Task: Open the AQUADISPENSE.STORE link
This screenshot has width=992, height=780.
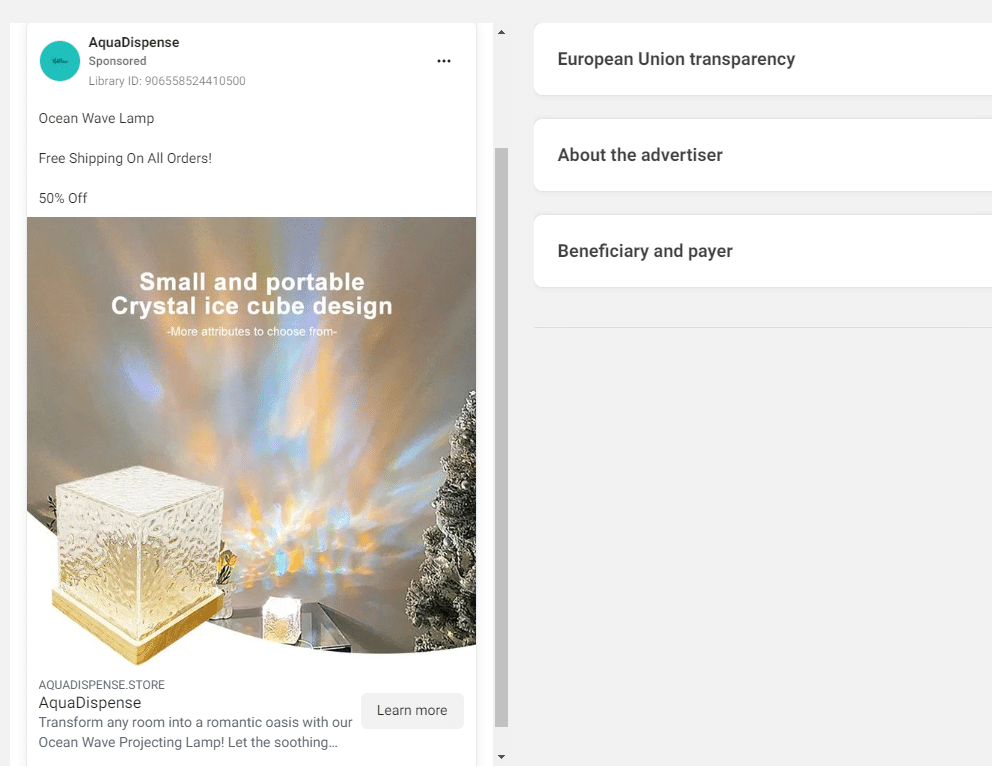Action: pyautogui.click(x=102, y=685)
